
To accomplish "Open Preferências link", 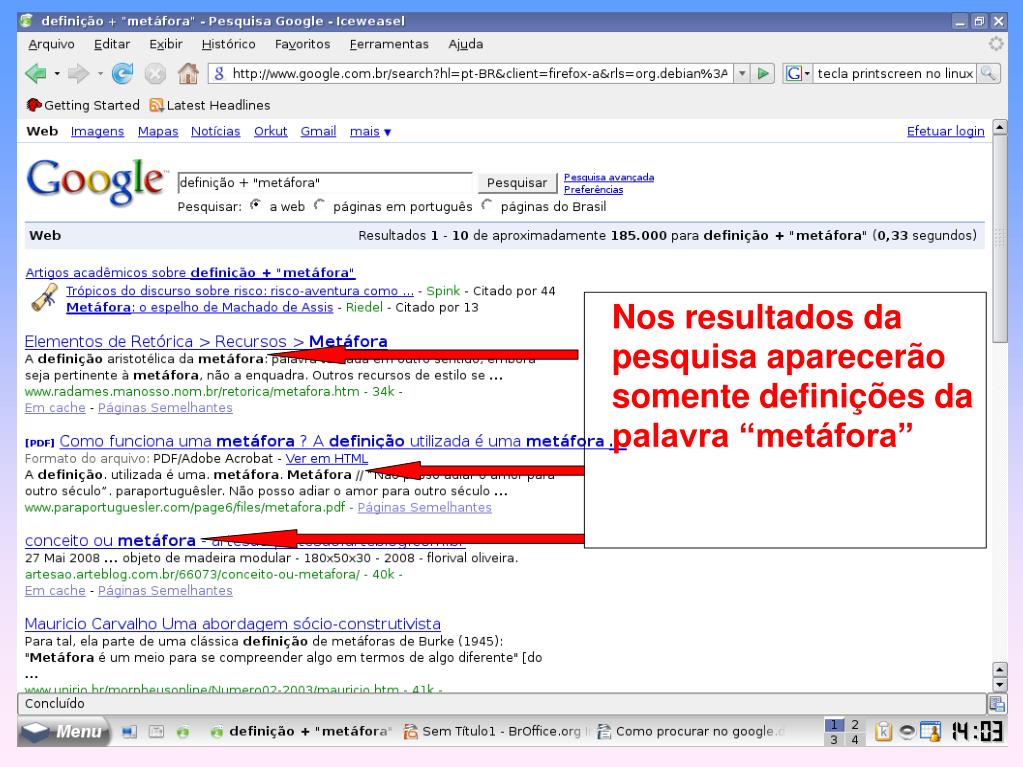I will click(x=593, y=190).
